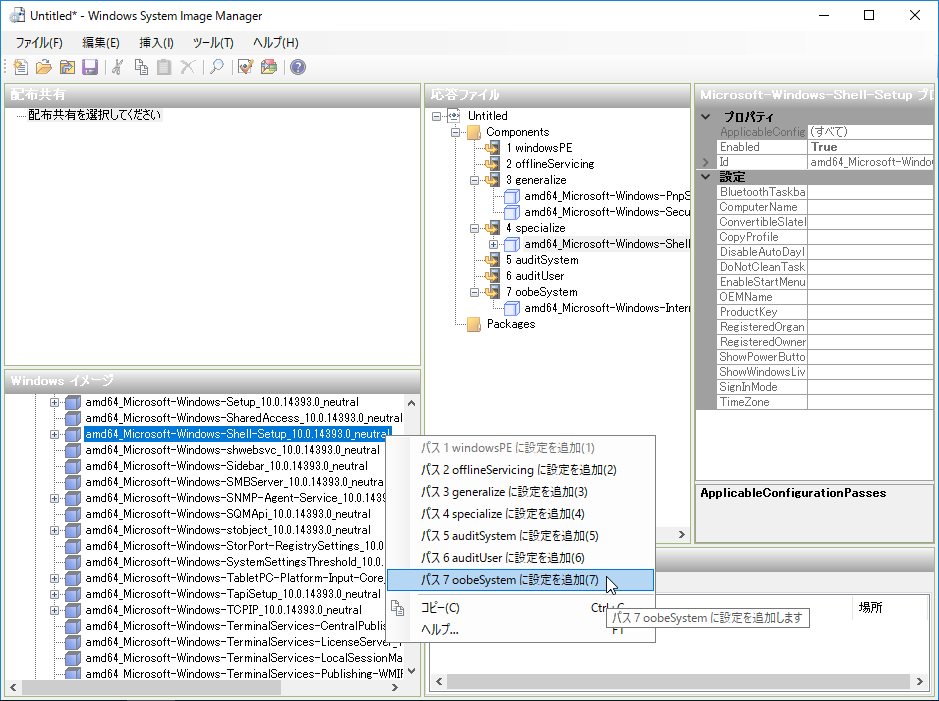The height and width of the screenshot is (701, 939).
Task: Click answer file pane scroll right arrow
Action: (x=681, y=534)
